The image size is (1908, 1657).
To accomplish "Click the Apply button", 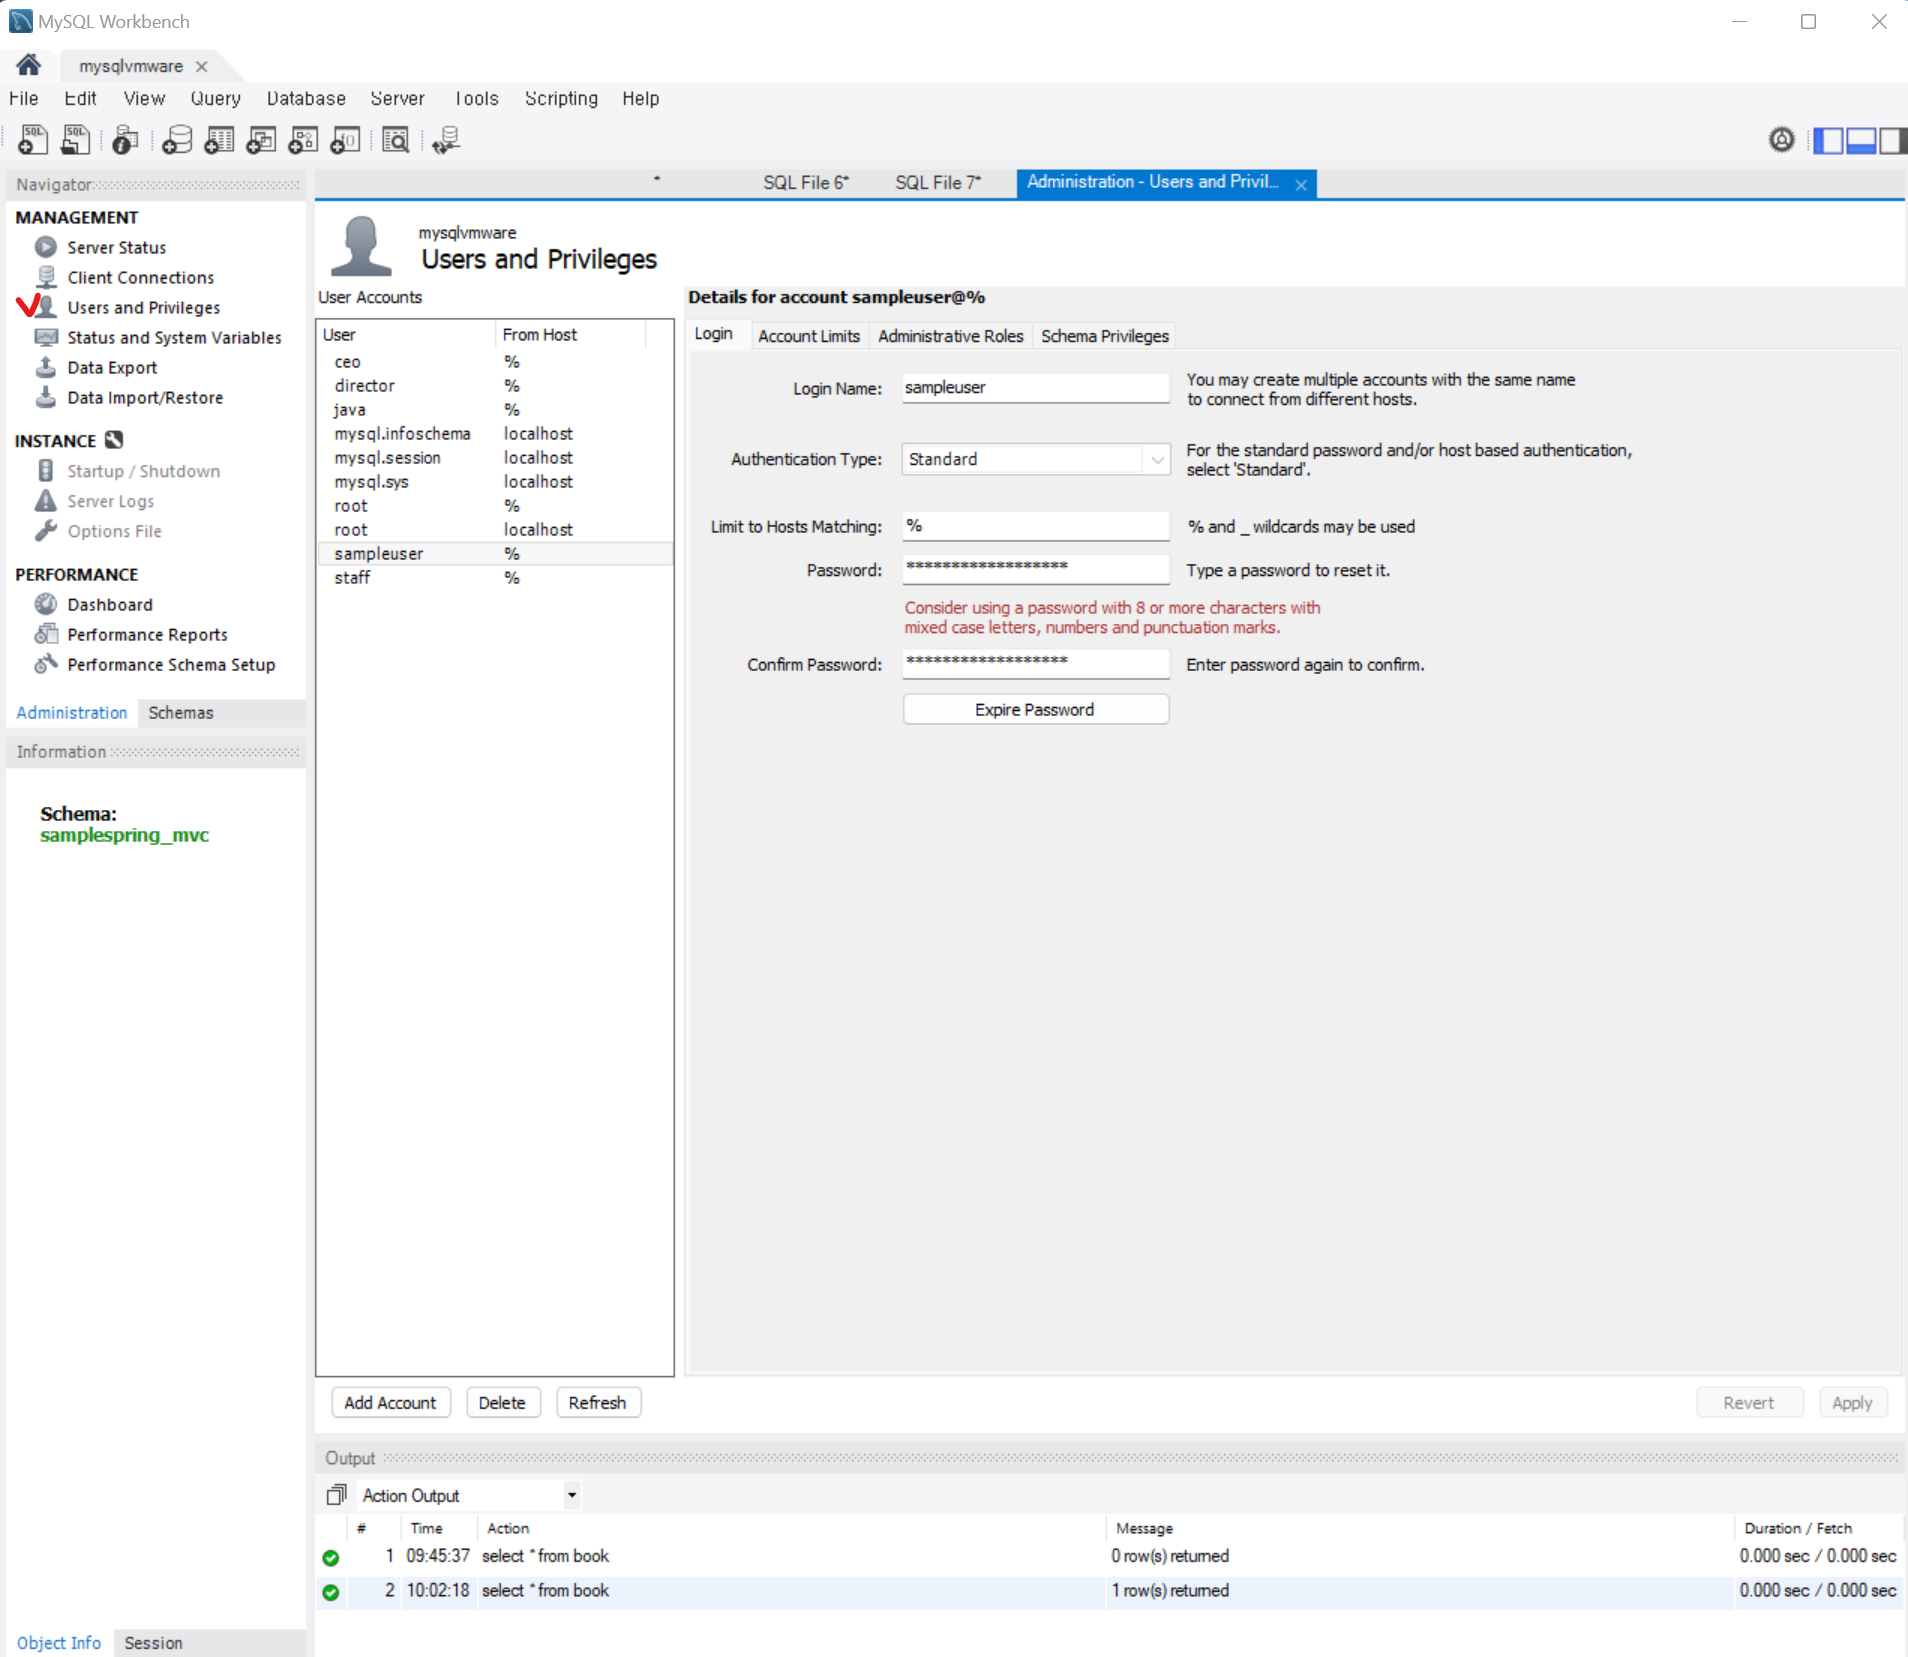I will tap(1852, 1403).
